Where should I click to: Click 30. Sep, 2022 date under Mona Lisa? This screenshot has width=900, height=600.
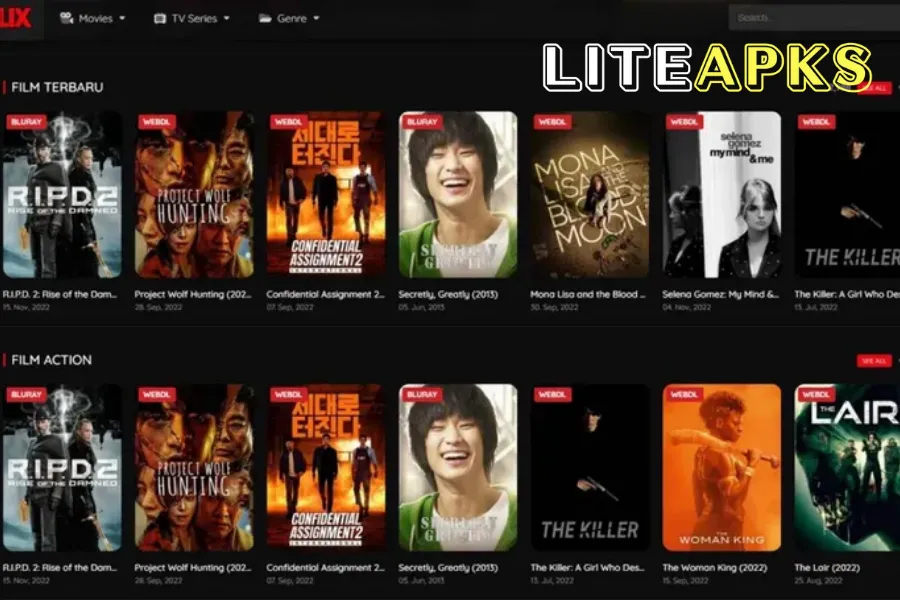(x=554, y=308)
